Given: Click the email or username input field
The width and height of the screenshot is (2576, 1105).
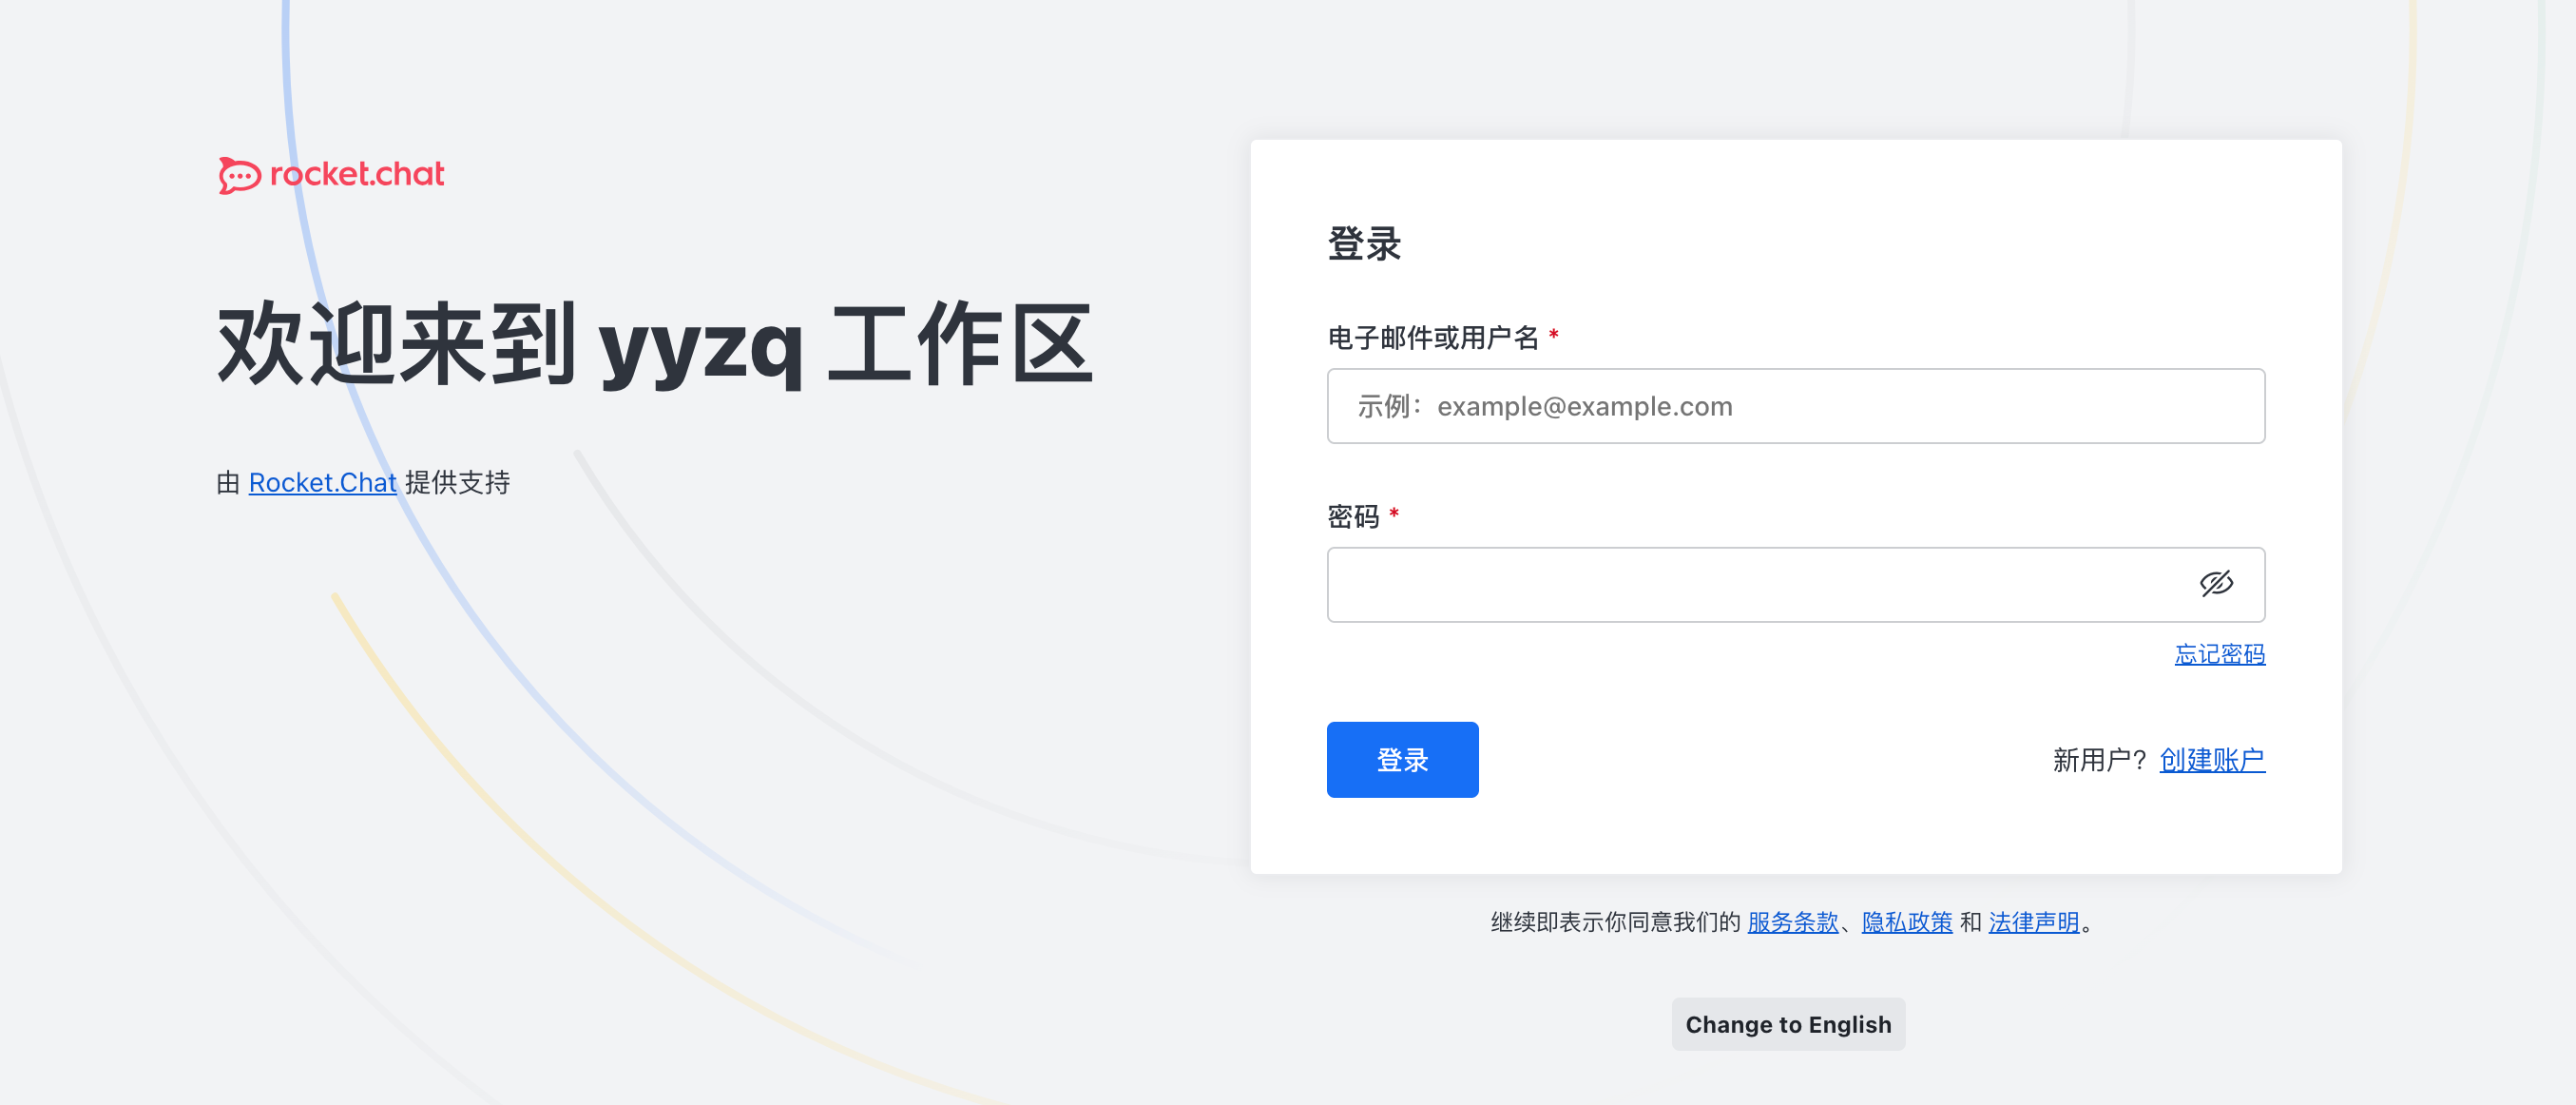Looking at the screenshot, I should coord(1795,406).
